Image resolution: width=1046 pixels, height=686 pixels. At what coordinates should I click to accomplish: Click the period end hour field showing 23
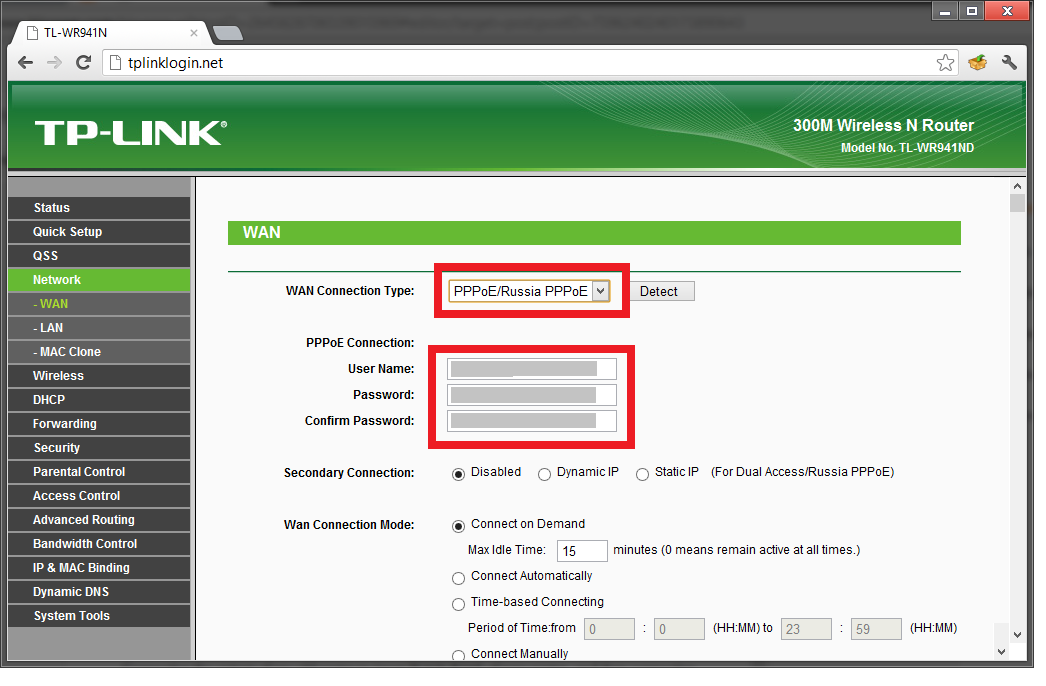point(806,629)
